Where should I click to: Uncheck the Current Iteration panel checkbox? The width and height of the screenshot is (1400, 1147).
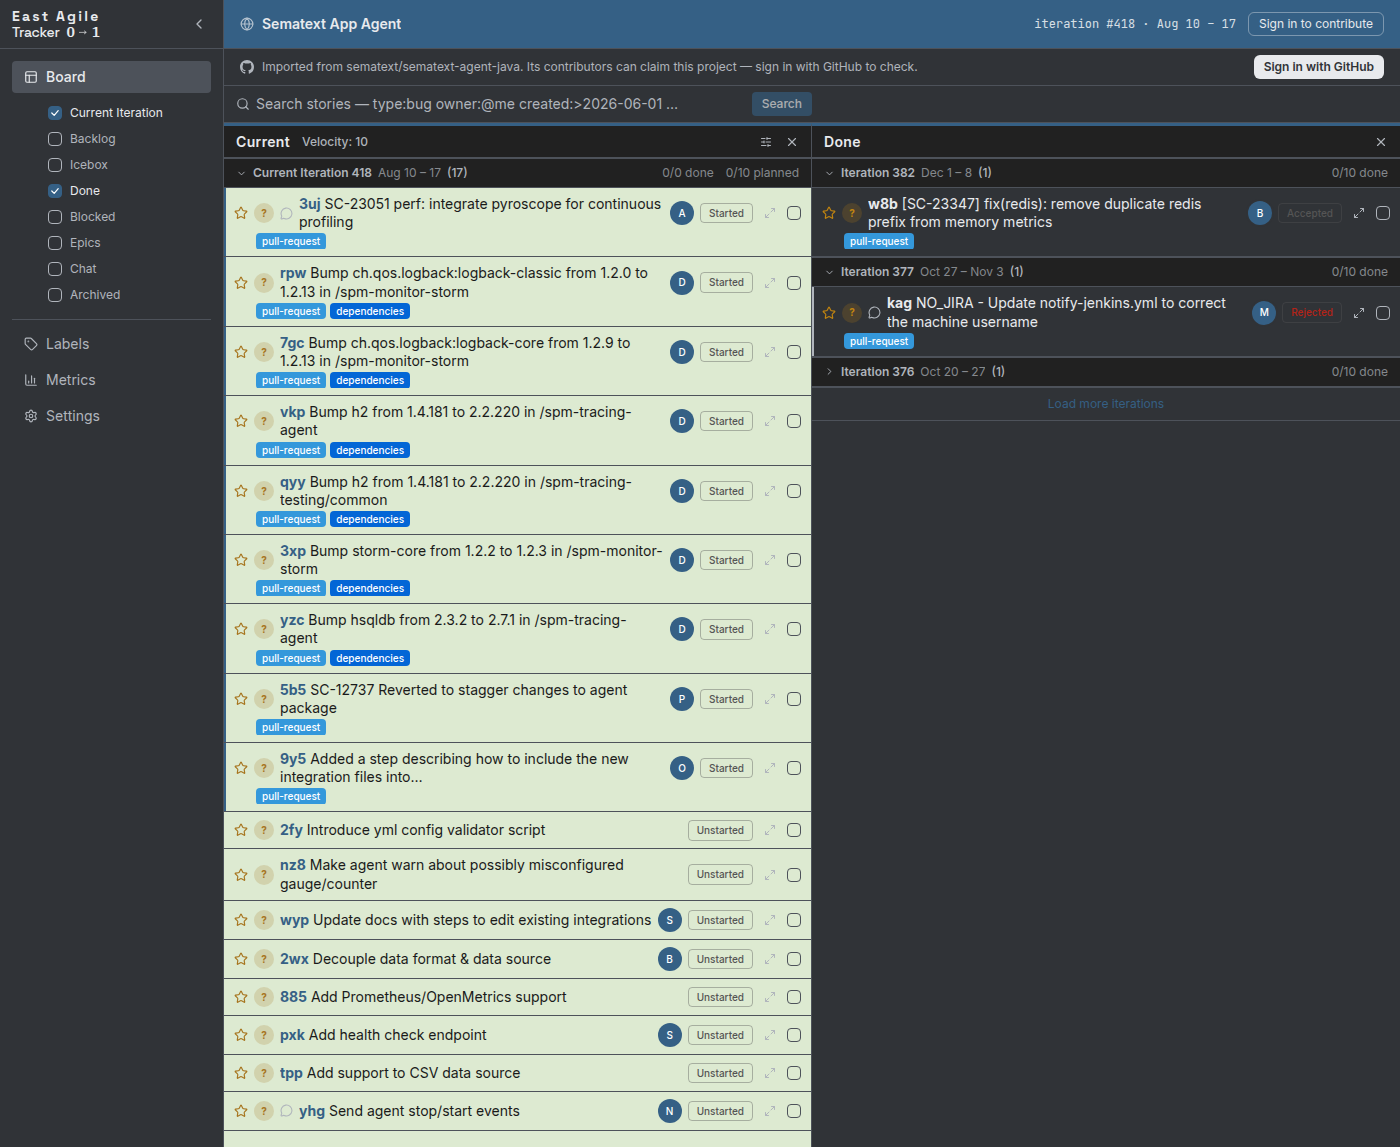tap(55, 113)
